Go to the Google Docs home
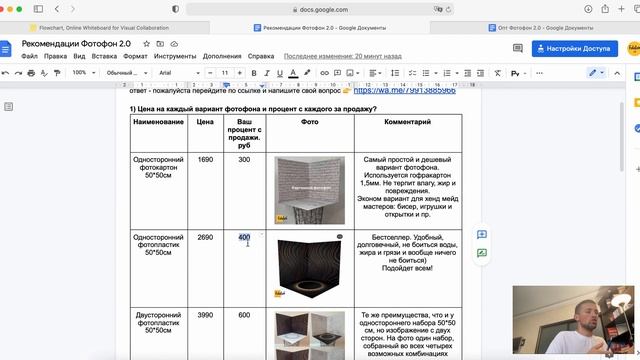 coord(5,49)
